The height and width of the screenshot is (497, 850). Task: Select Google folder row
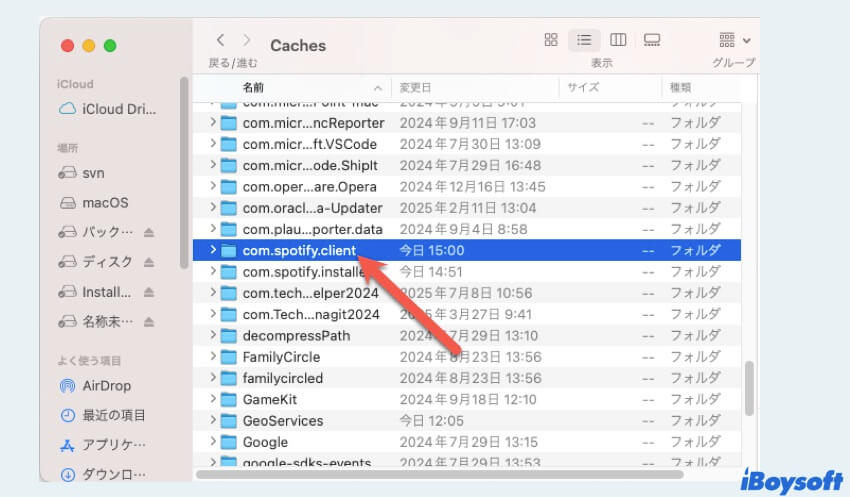coord(467,442)
